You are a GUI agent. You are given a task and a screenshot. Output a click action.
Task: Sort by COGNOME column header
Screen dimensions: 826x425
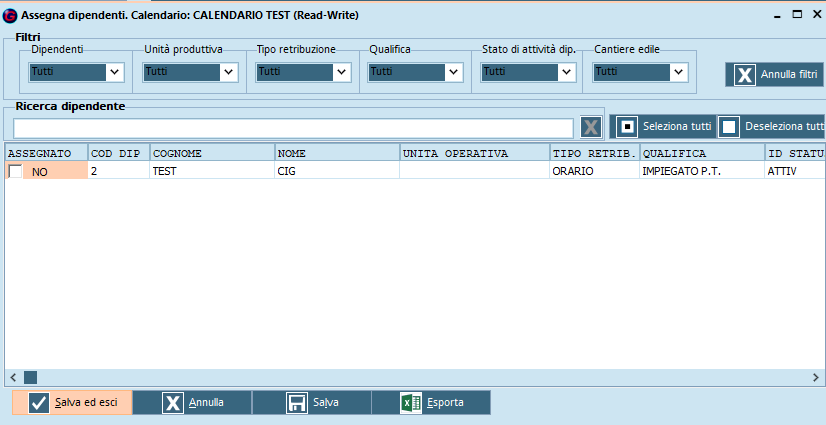(x=212, y=153)
